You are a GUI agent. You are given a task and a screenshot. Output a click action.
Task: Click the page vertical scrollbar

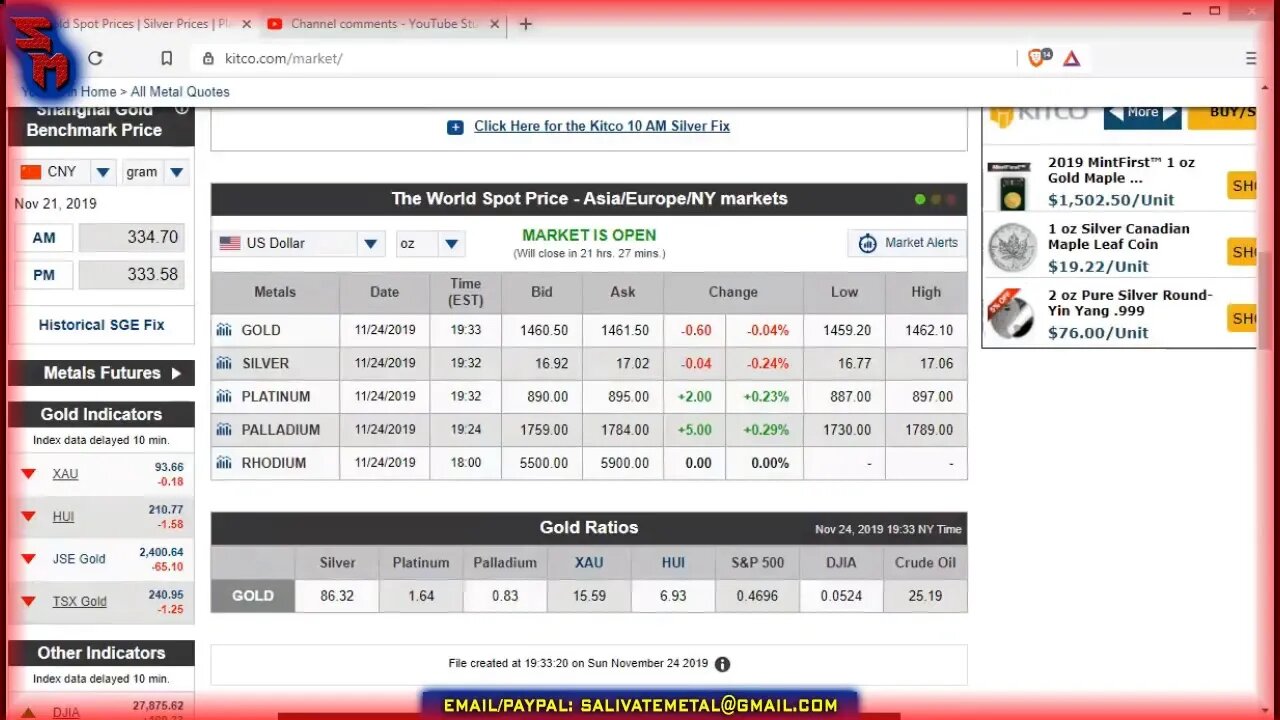tap(1266, 300)
